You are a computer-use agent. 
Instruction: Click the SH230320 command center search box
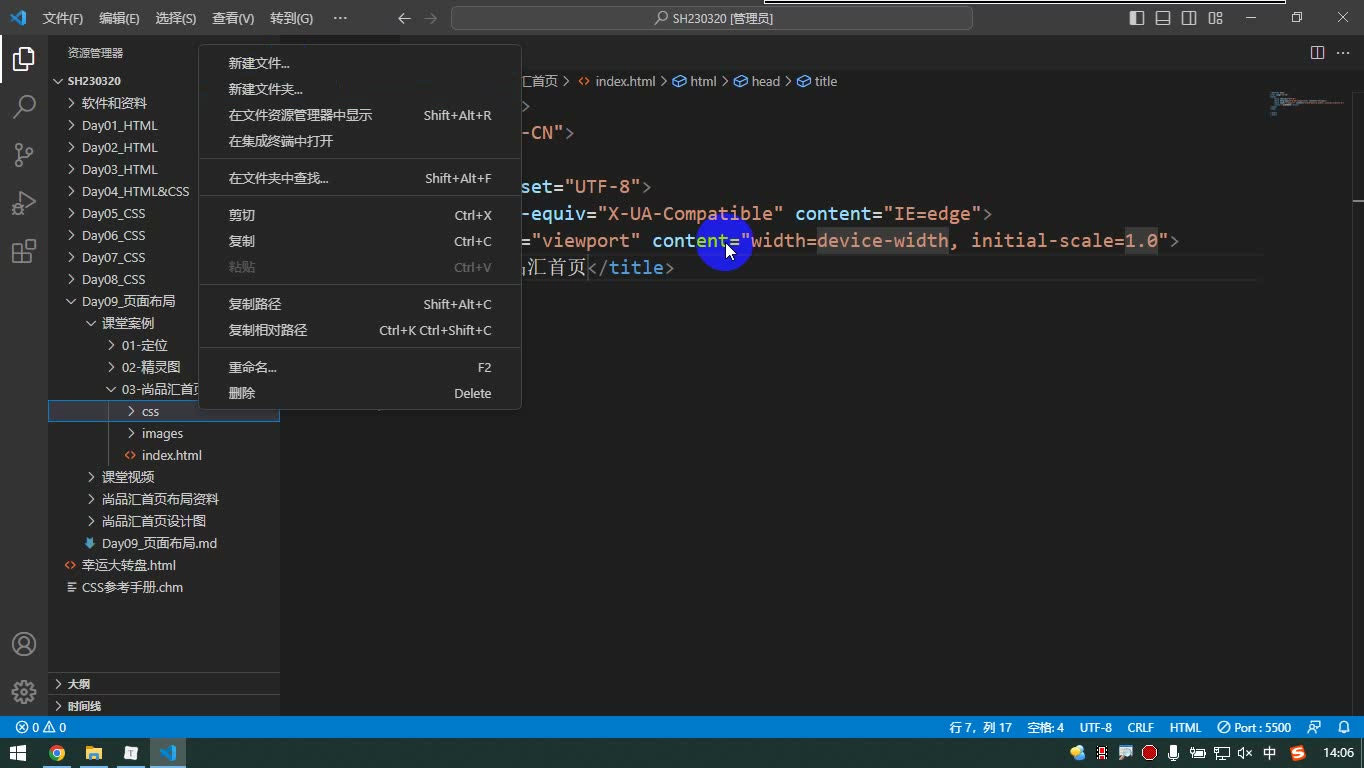point(712,18)
